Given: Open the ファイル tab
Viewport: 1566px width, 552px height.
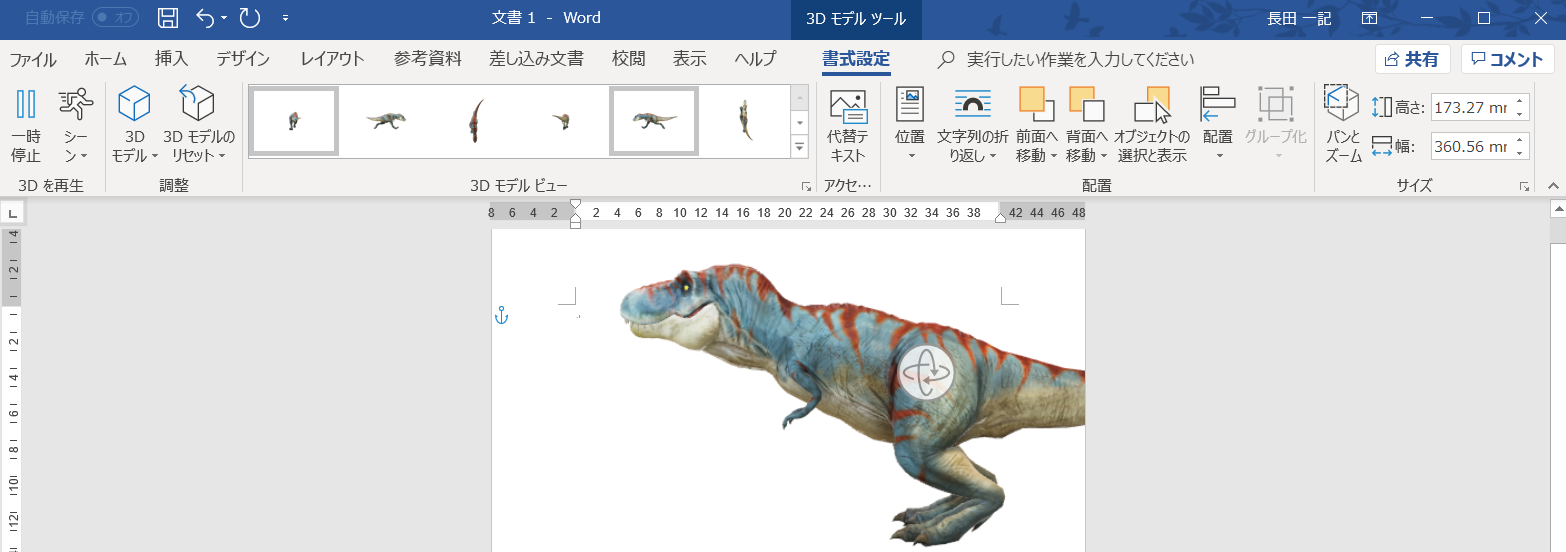Looking at the screenshot, I should coord(33,59).
